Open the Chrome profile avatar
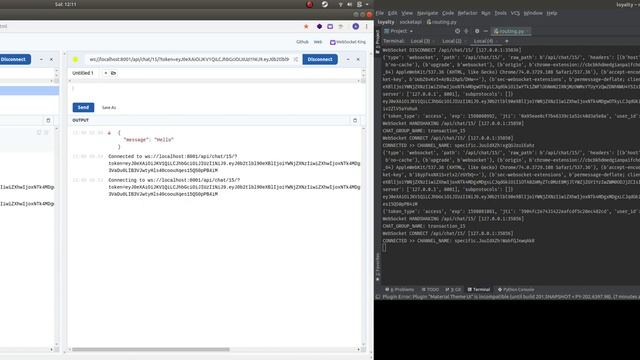The height and width of the screenshot is (360, 640). tap(356, 27)
